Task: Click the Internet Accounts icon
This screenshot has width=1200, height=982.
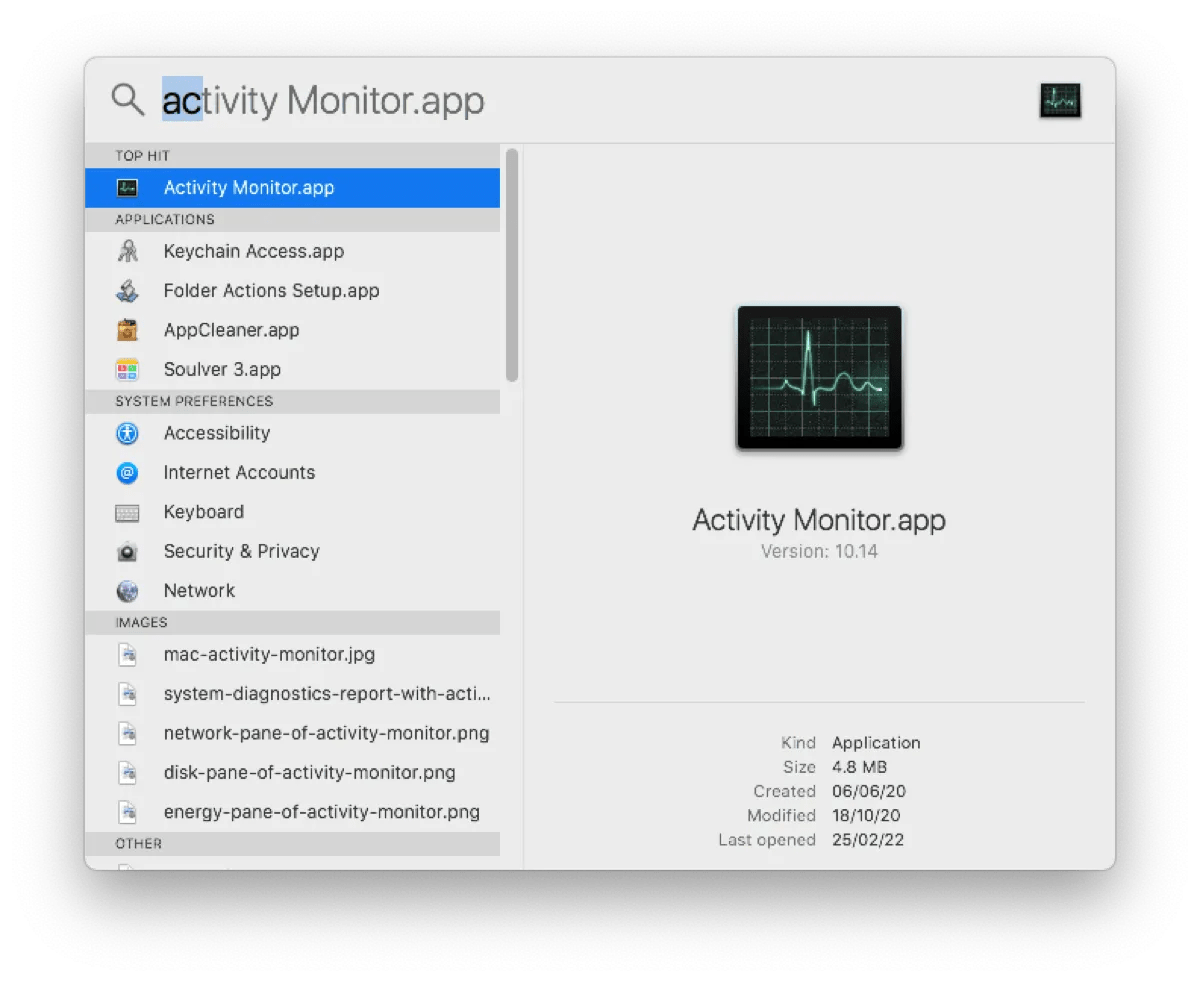Action: 127,472
